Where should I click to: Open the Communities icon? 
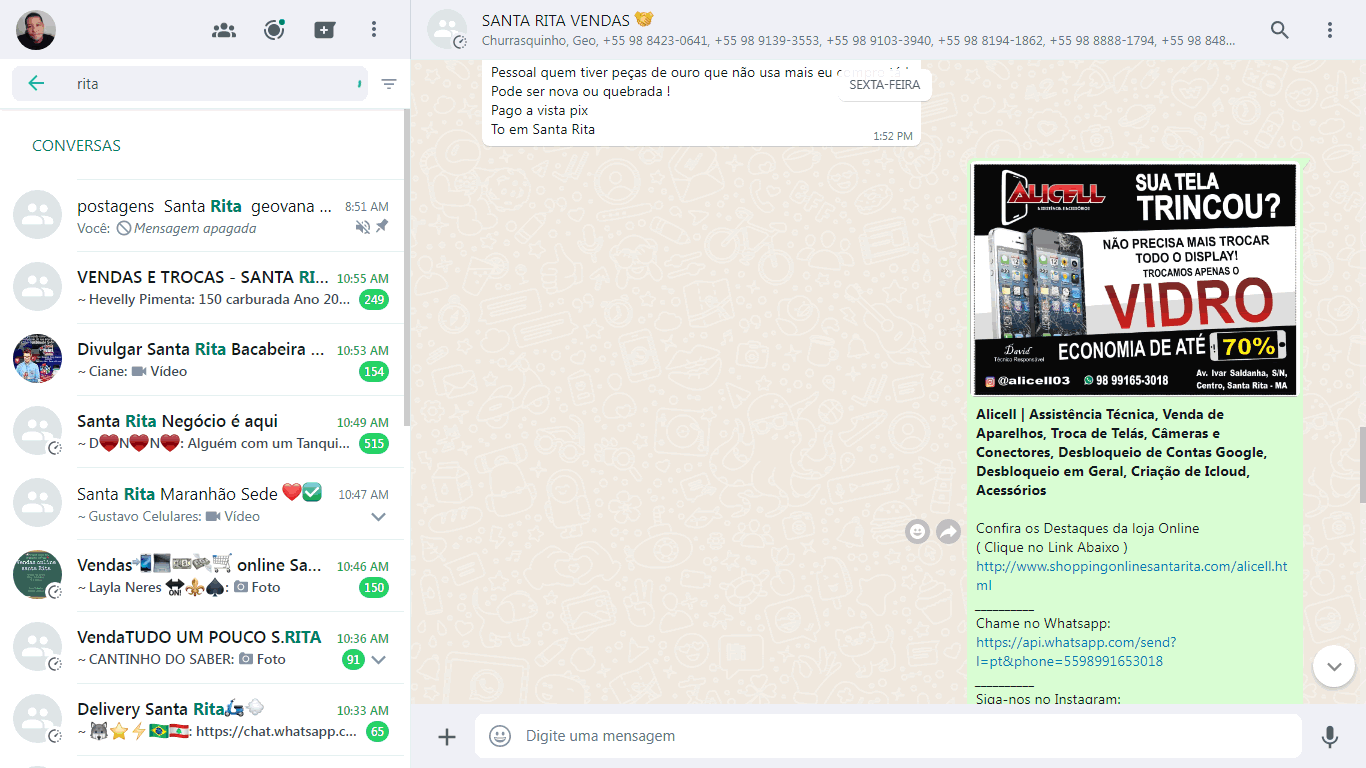click(x=224, y=30)
